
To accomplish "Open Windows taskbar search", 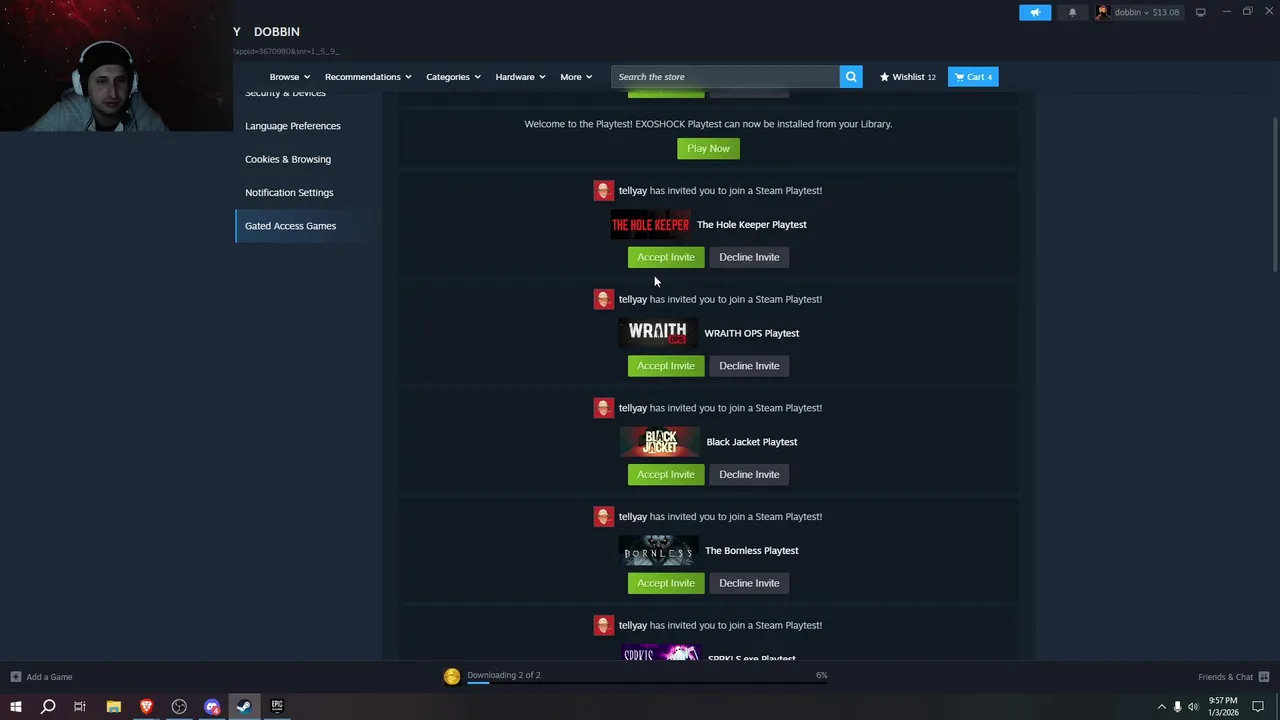I will pyautogui.click(x=48, y=707).
